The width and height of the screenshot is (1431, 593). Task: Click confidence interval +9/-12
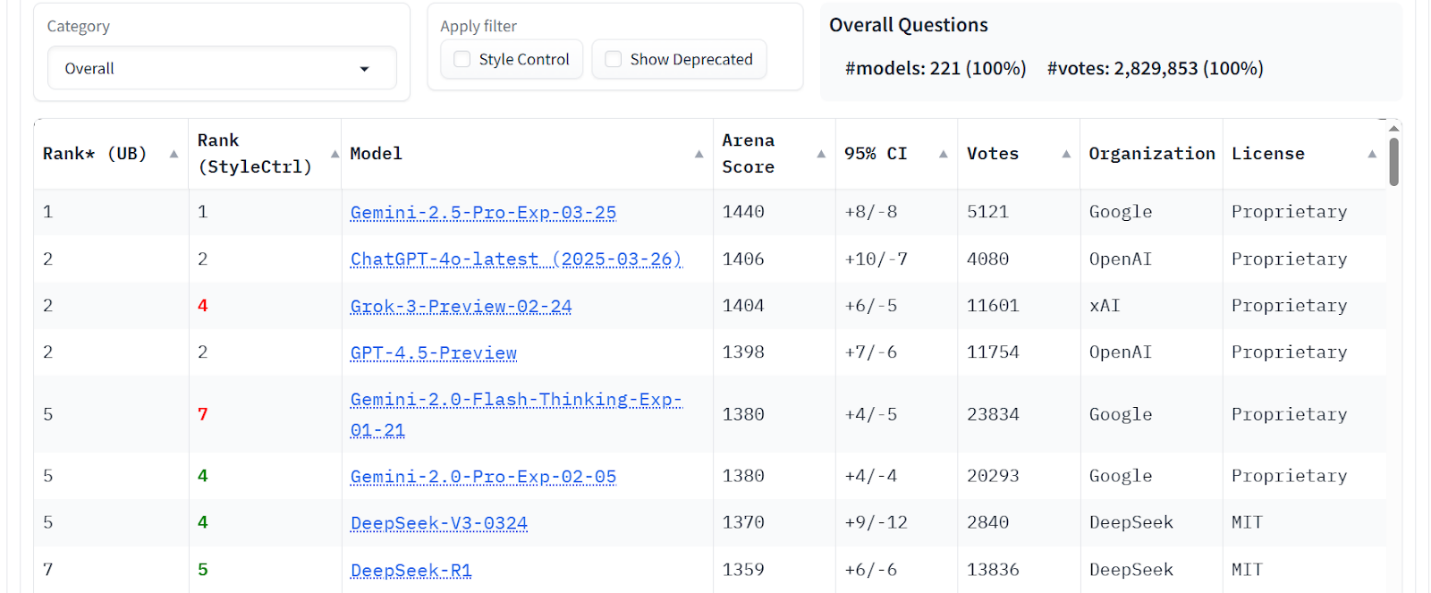point(877,523)
